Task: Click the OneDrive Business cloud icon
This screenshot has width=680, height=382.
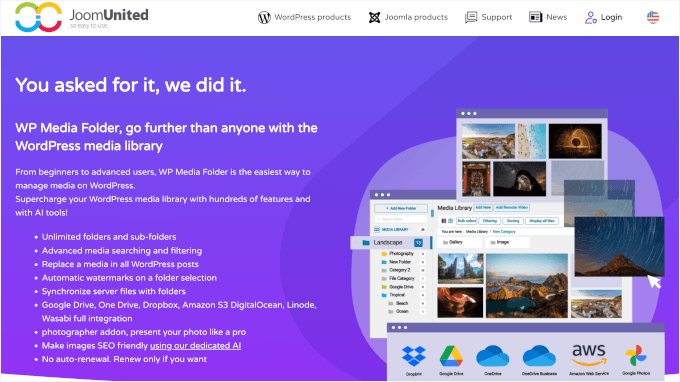Action: pos(539,356)
